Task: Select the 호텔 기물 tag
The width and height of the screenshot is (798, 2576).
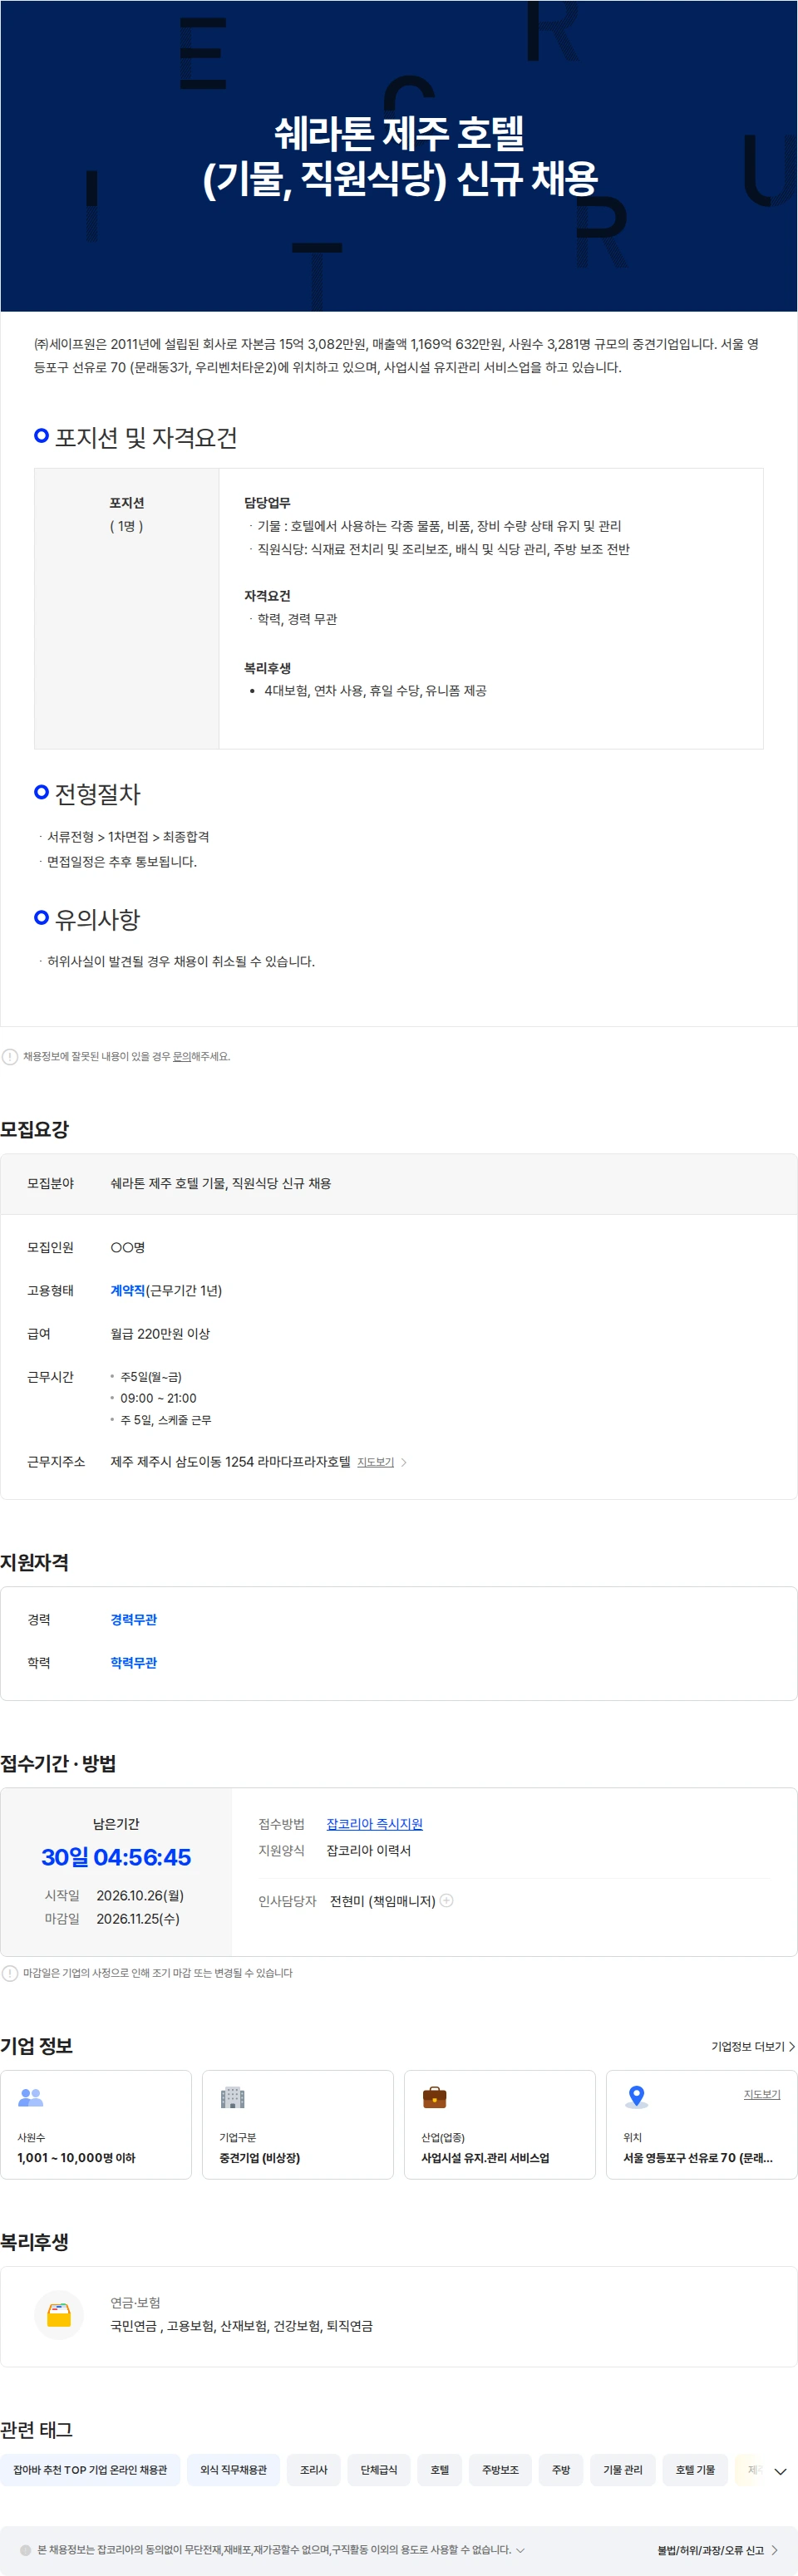Action: (695, 2470)
